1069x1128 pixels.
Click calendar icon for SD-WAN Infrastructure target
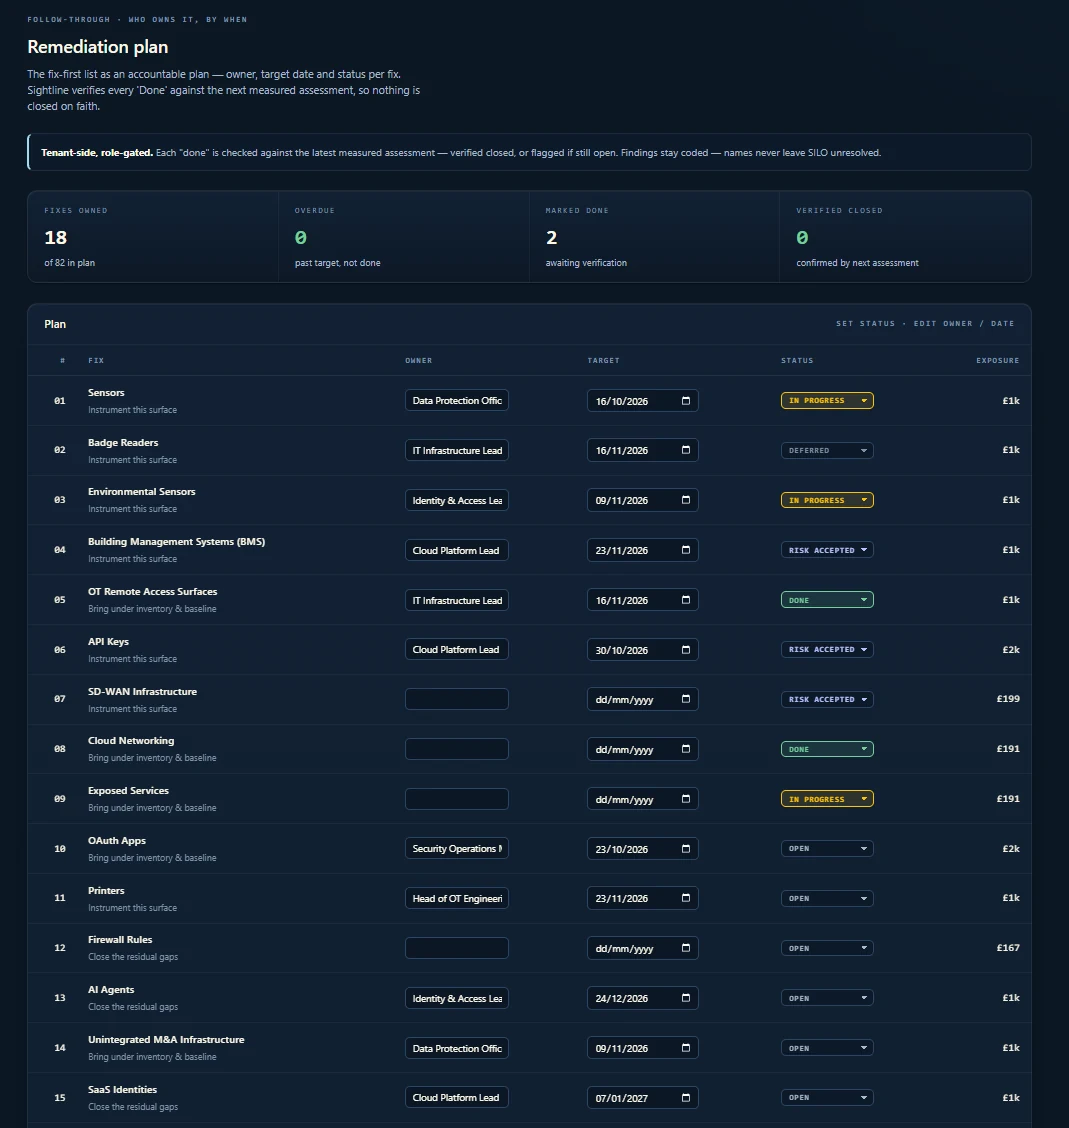686,699
